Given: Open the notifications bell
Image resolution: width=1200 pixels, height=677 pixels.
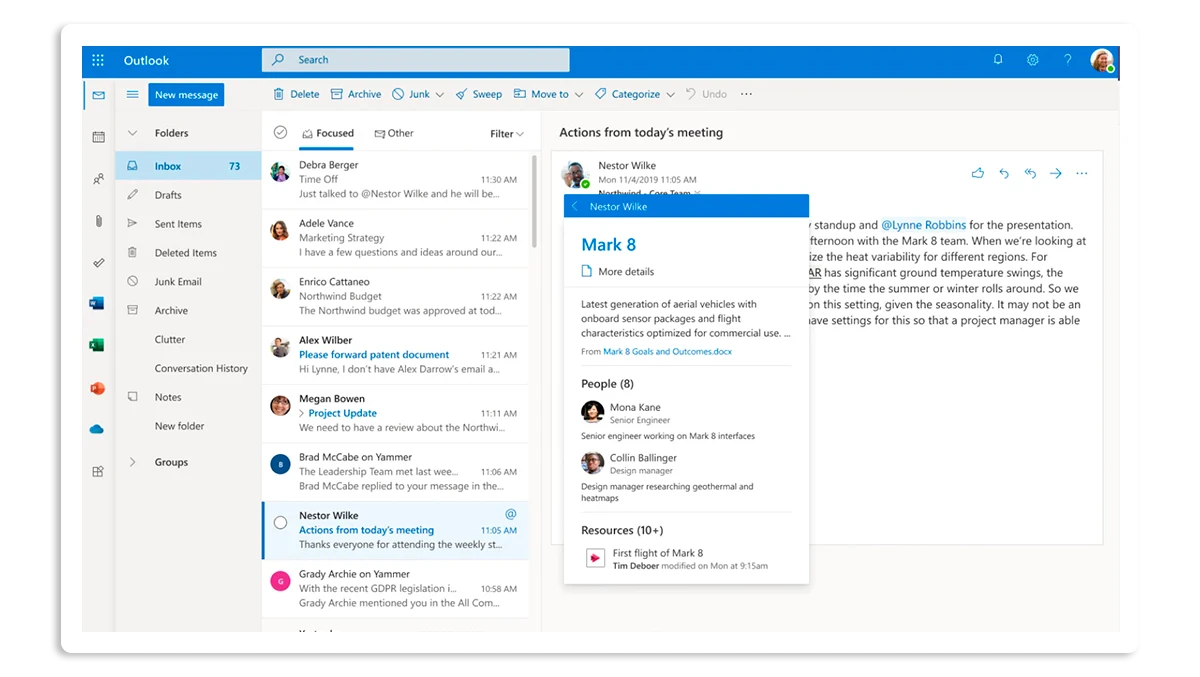Looking at the screenshot, I should (x=998, y=60).
